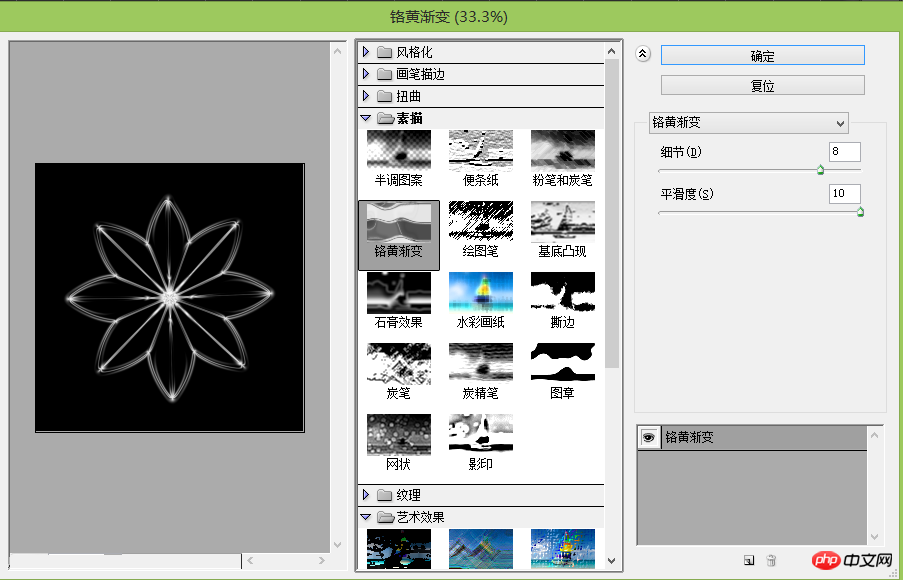Open the 纹理 folder icon

pos(385,495)
